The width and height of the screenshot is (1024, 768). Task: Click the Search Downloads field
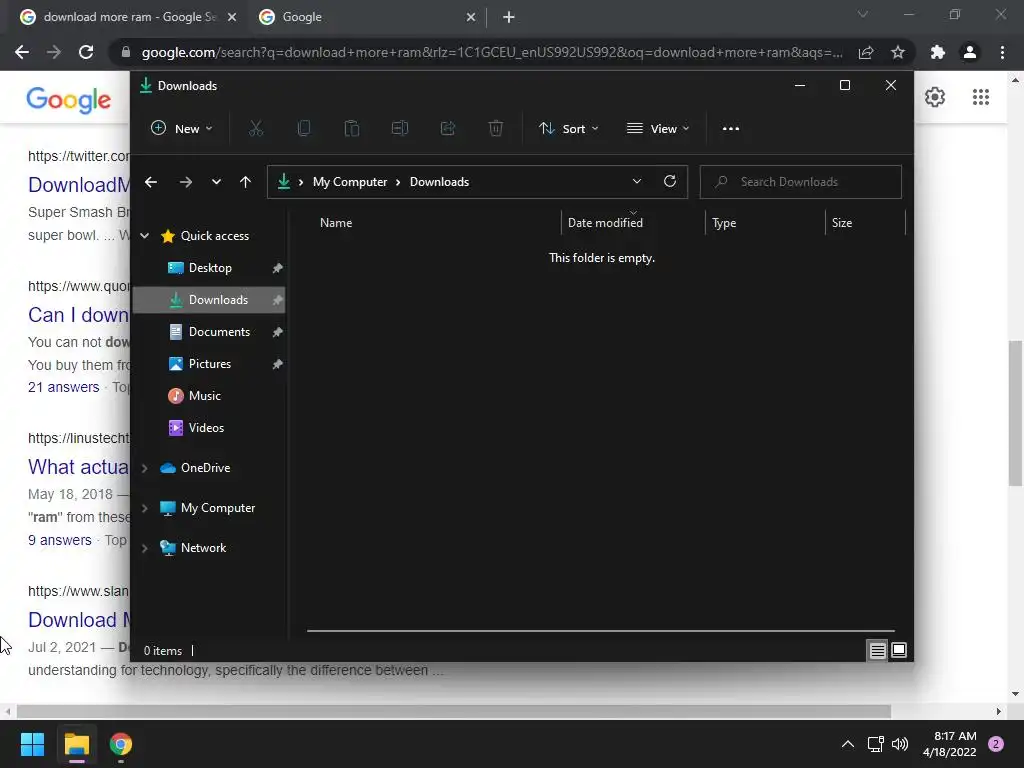pos(801,182)
